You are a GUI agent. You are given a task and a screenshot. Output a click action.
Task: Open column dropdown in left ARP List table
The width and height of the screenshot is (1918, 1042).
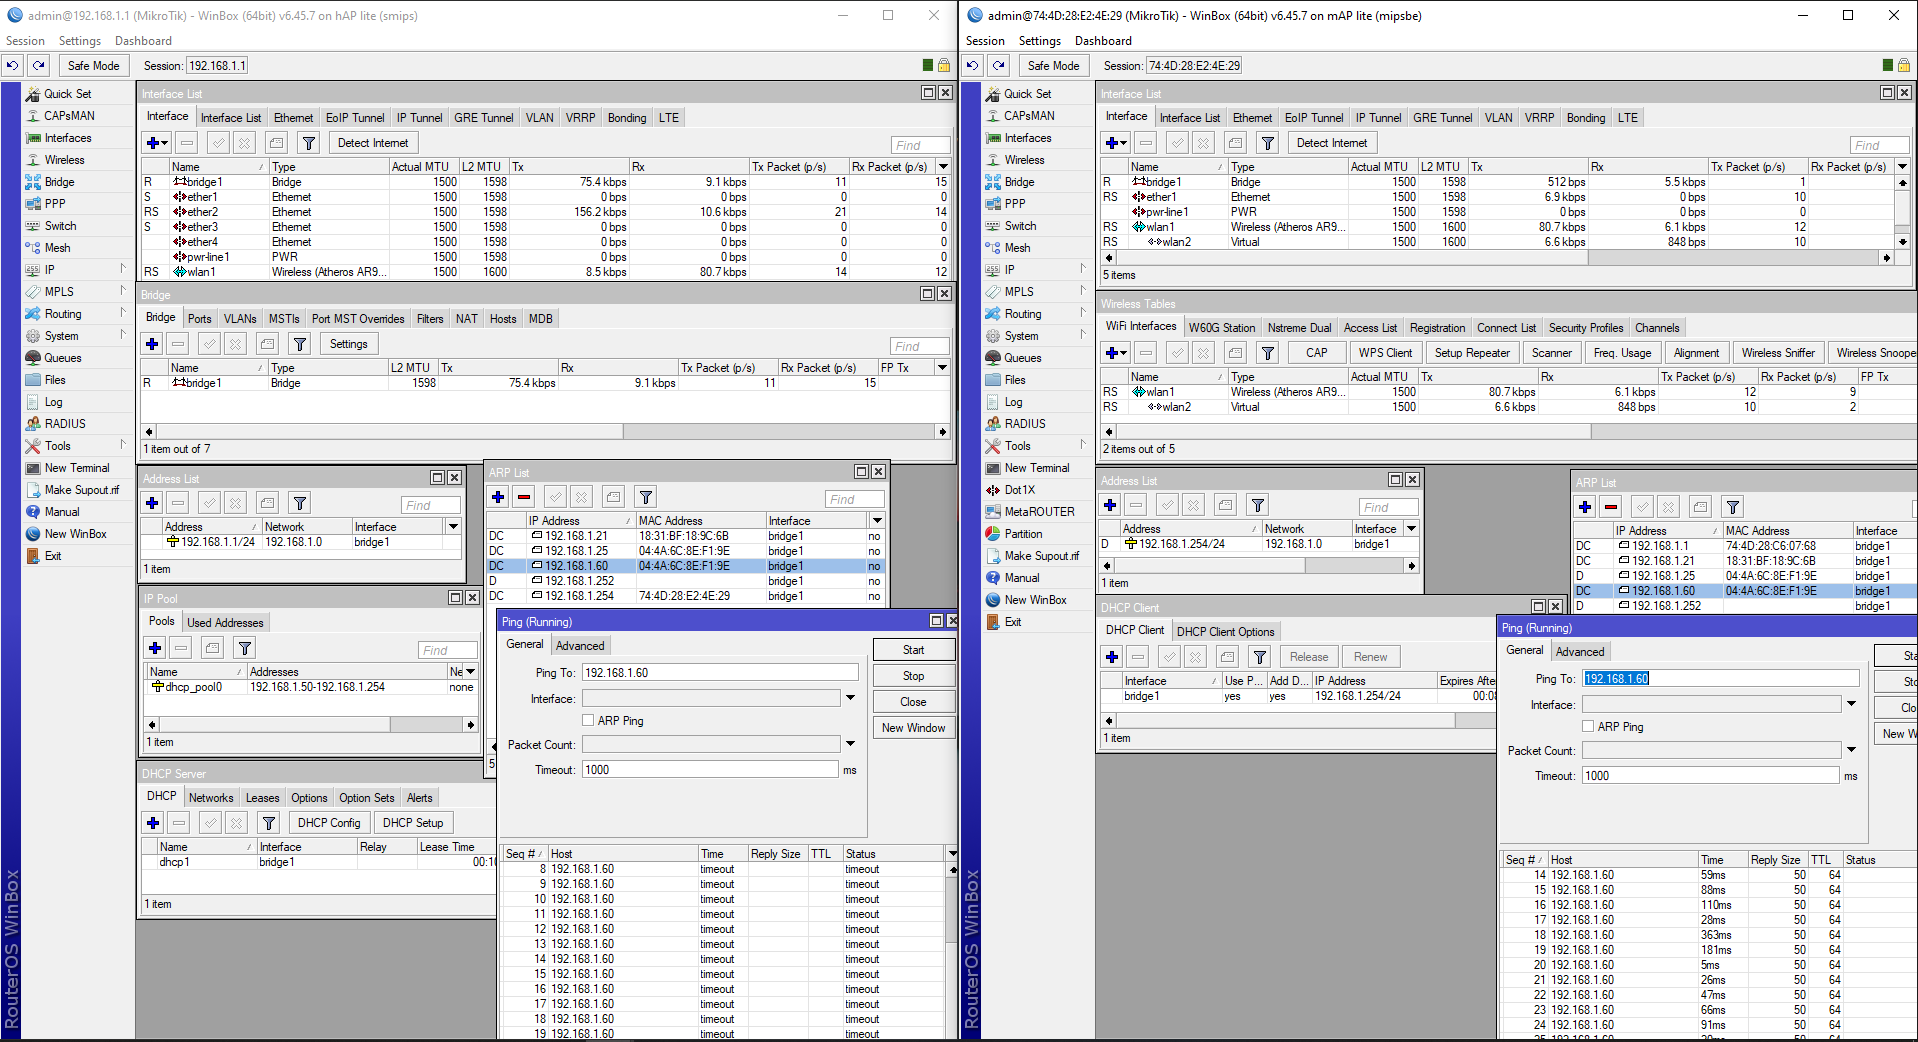pyautogui.click(x=877, y=520)
